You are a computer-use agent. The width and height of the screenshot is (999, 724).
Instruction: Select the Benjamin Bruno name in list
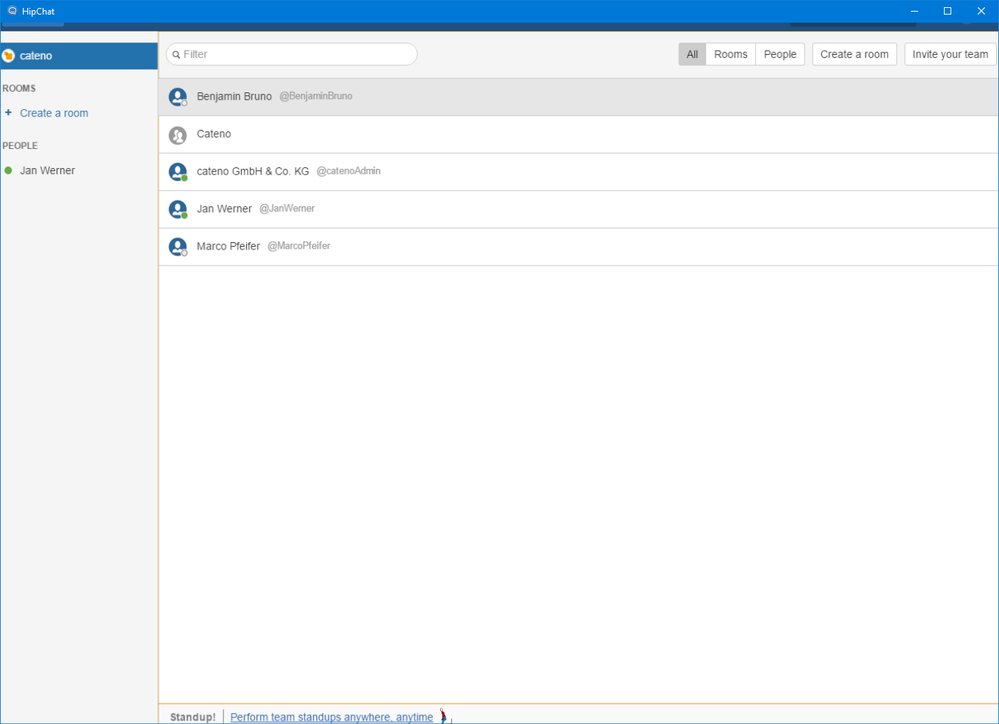click(234, 96)
